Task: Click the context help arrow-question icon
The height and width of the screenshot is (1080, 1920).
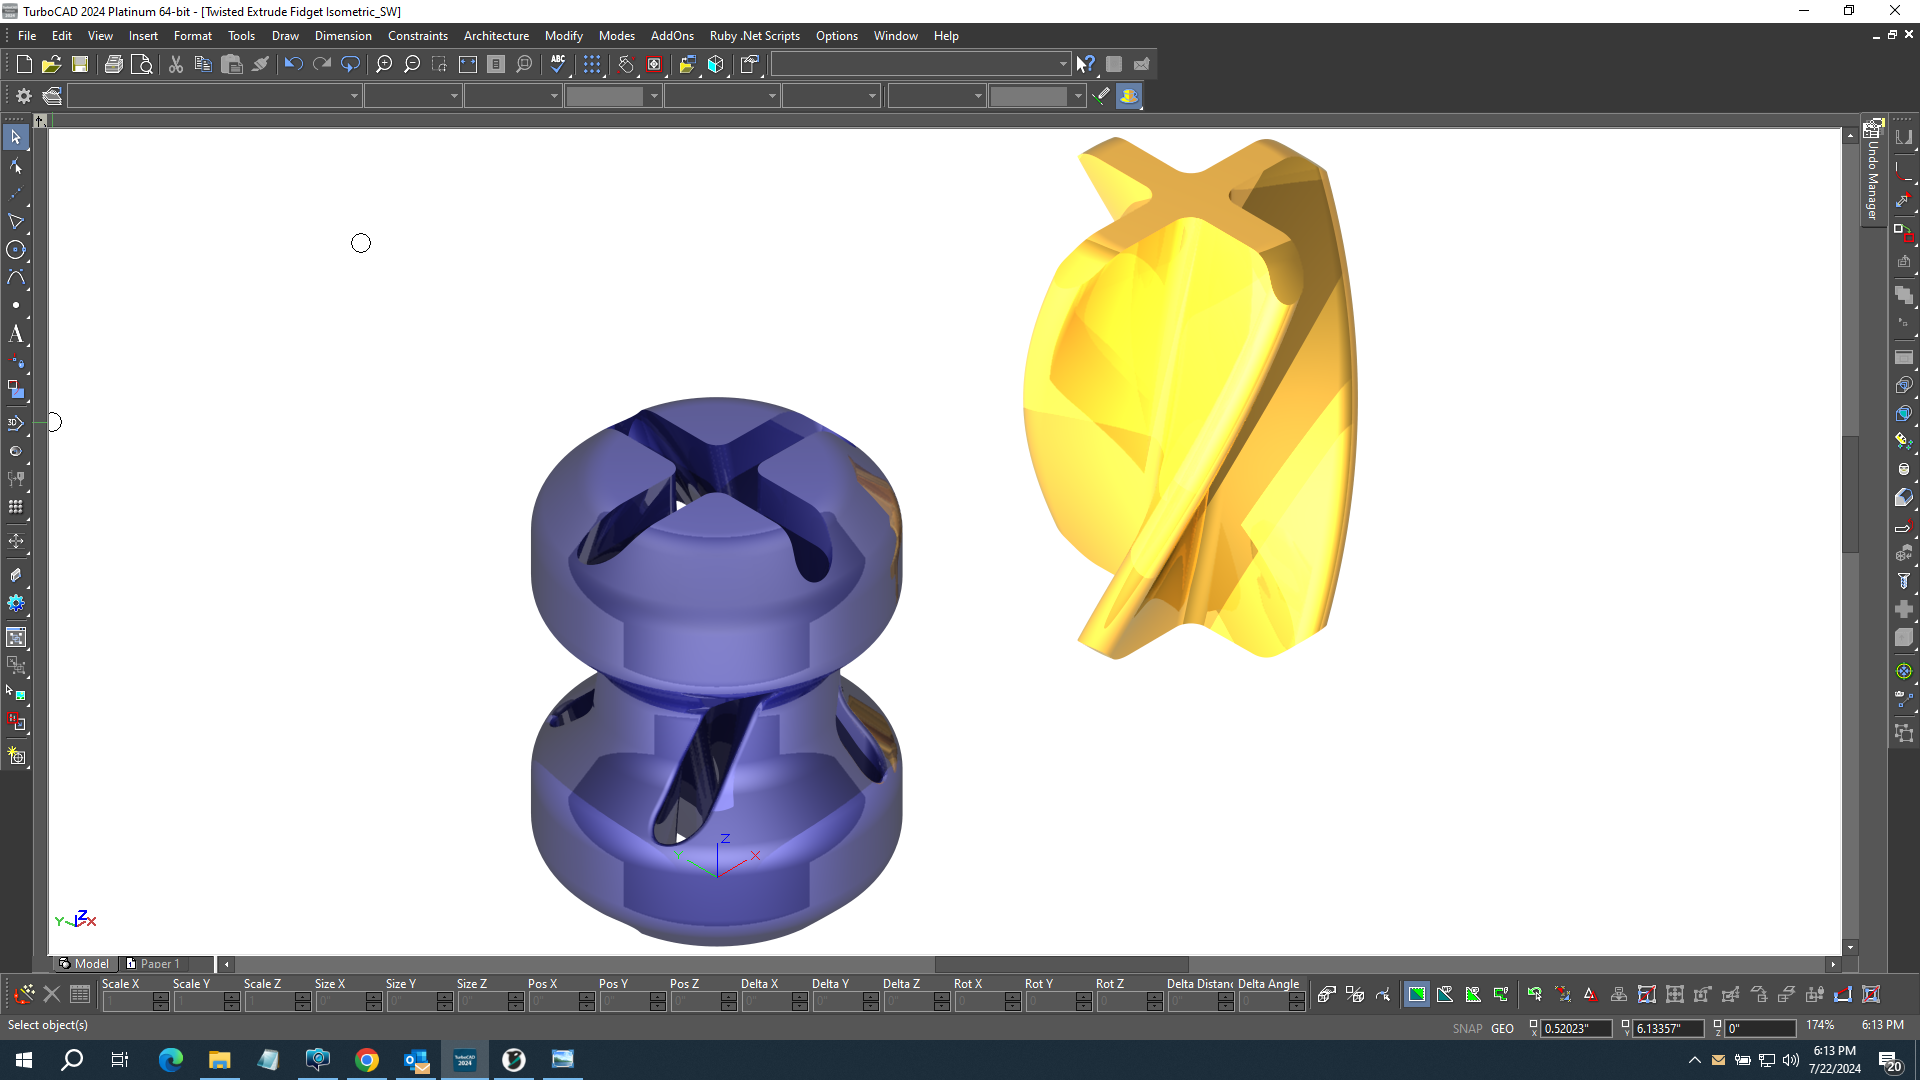Action: click(1086, 64)
